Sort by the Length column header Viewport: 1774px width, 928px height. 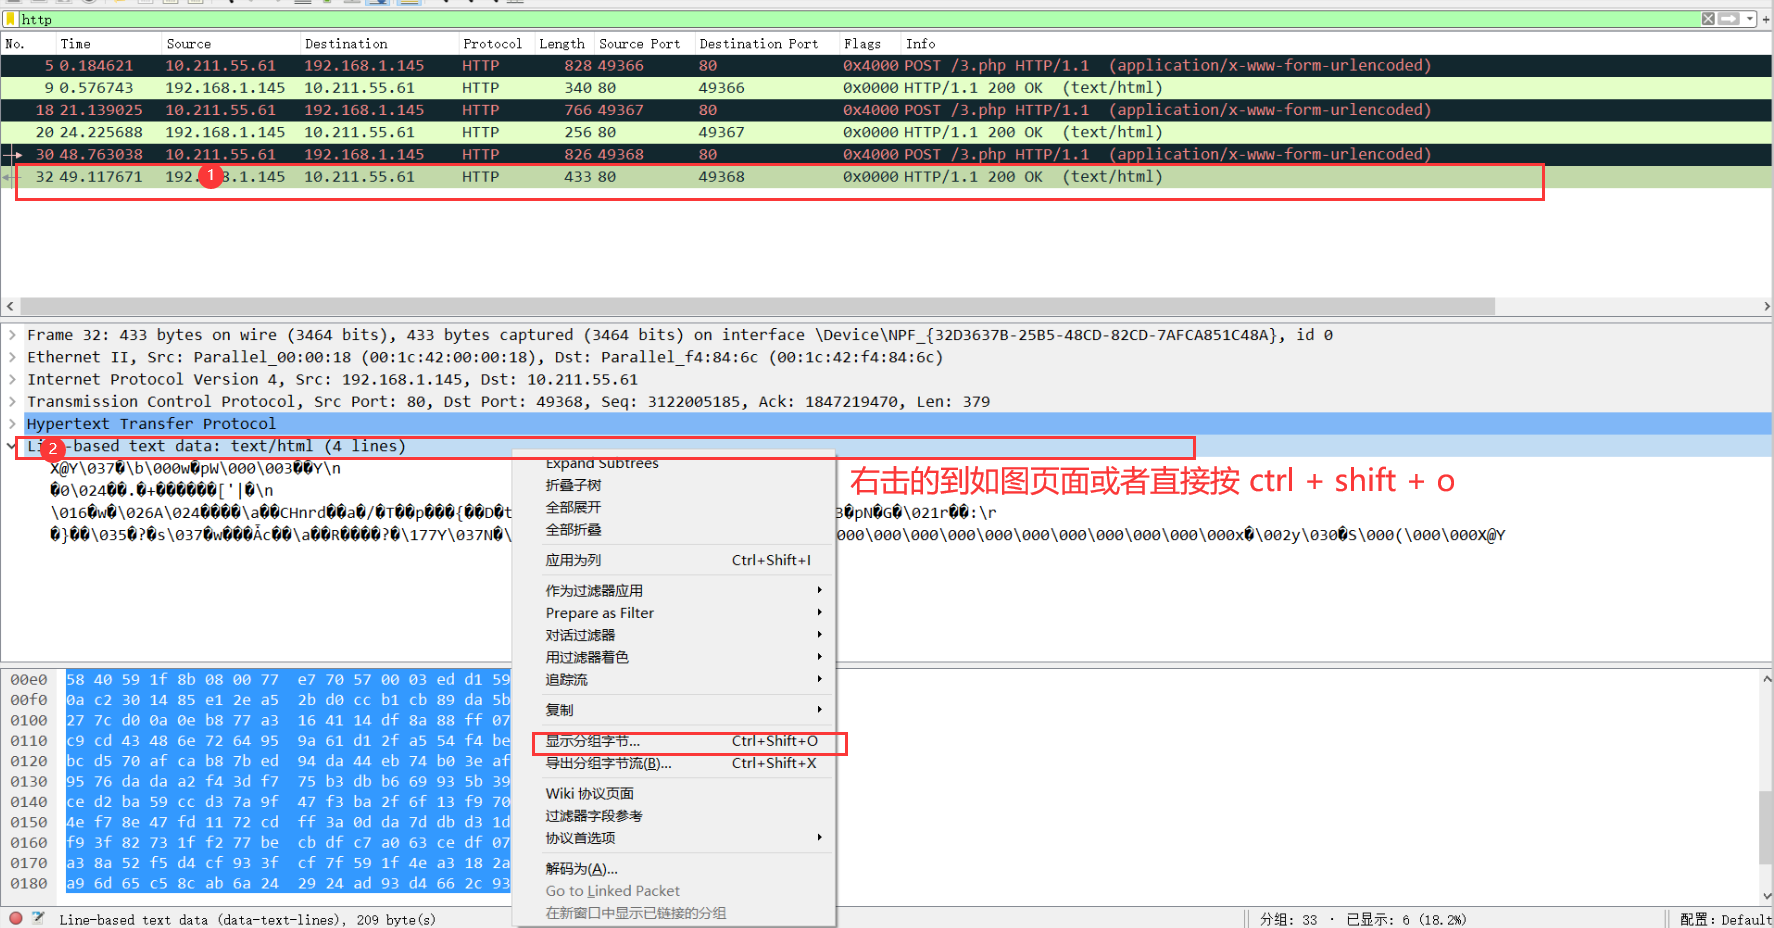click(564, 44)
